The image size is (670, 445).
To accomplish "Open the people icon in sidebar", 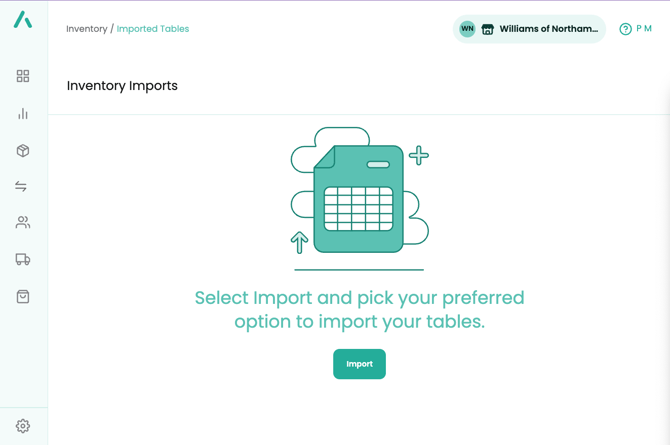I will 23,223.
